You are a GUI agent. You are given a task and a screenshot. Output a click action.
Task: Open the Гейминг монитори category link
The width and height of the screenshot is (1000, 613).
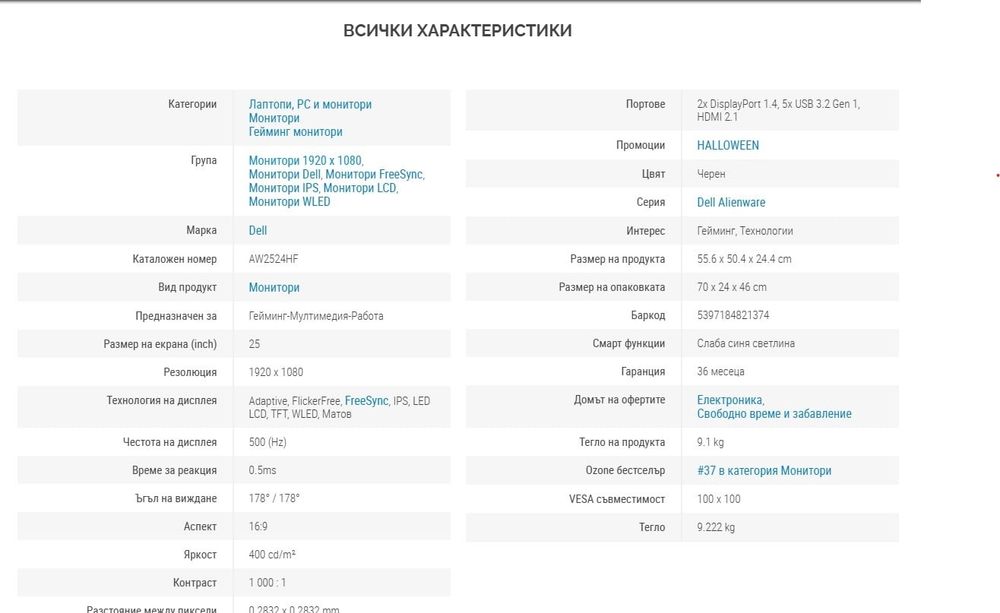pos(295,132)
